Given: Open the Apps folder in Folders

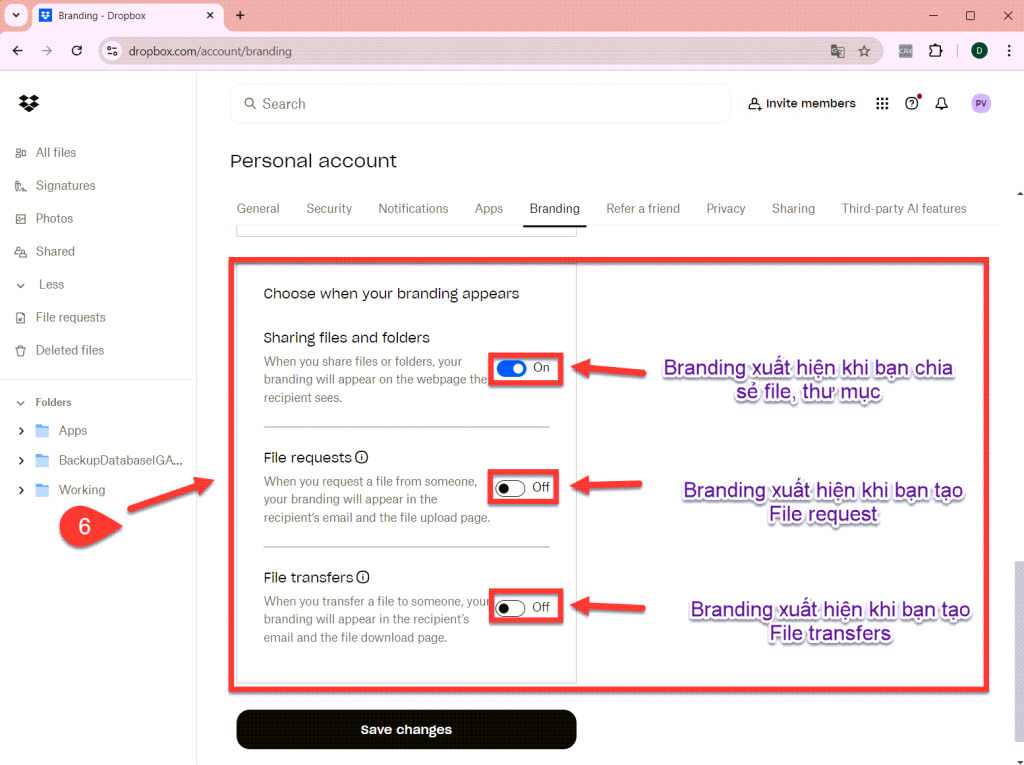Looking at the screenshot, I should (72, 431).
